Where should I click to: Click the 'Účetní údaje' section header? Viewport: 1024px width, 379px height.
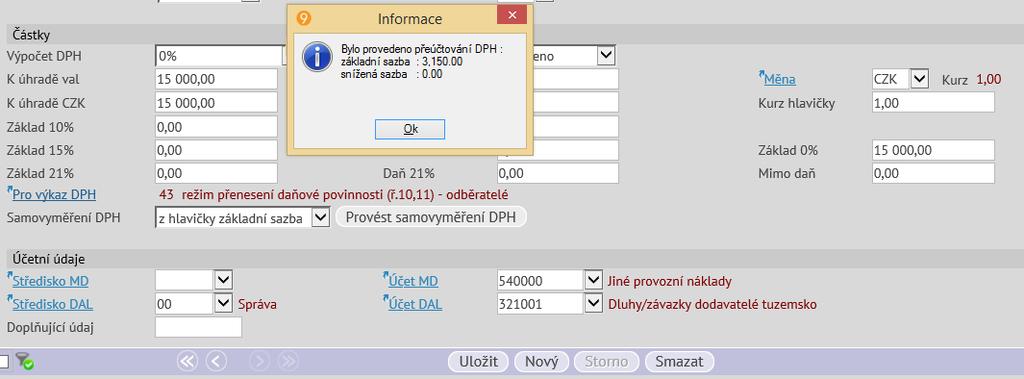click(48, 259)
